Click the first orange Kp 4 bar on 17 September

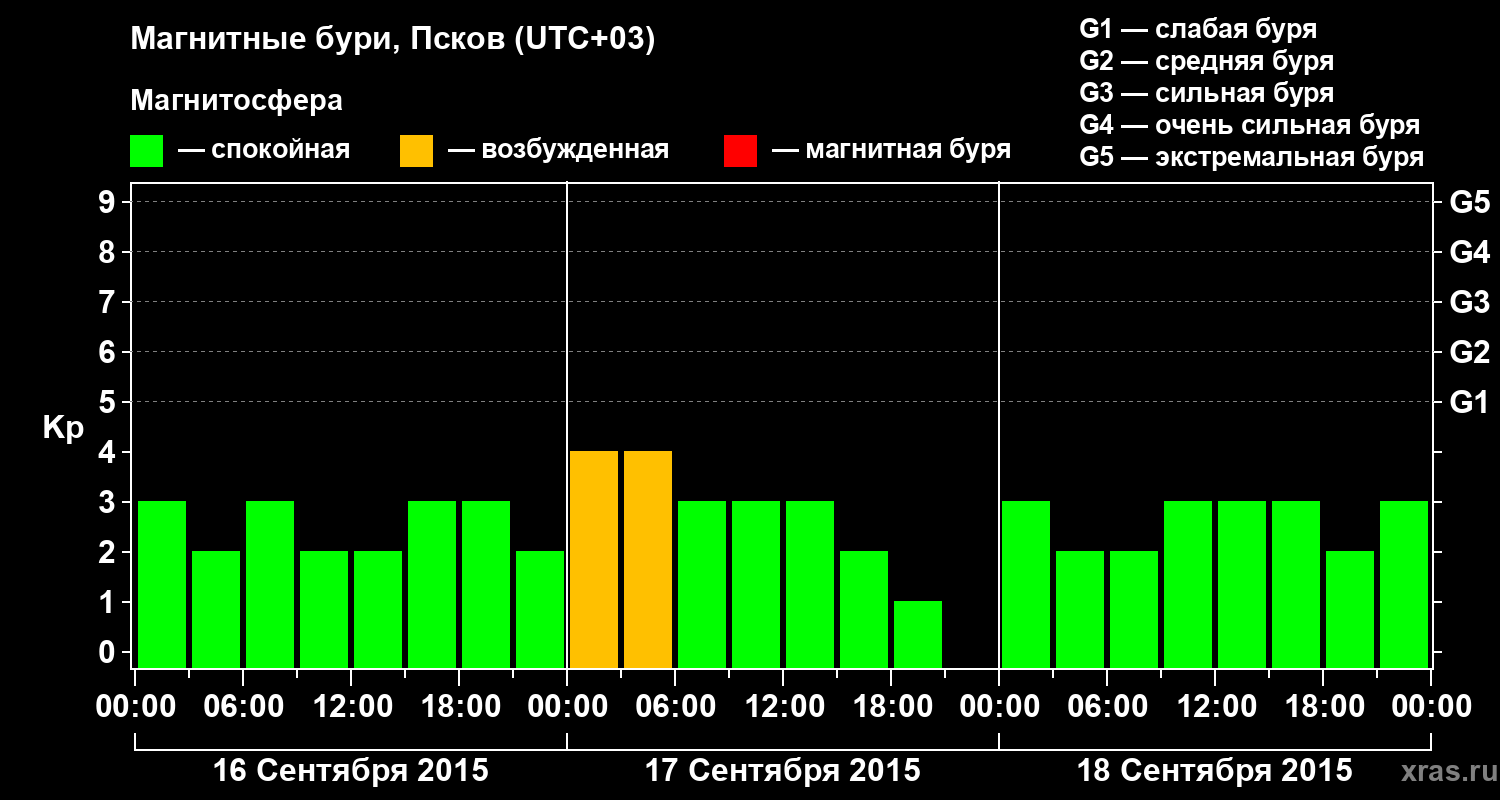(x=594, y=559)
